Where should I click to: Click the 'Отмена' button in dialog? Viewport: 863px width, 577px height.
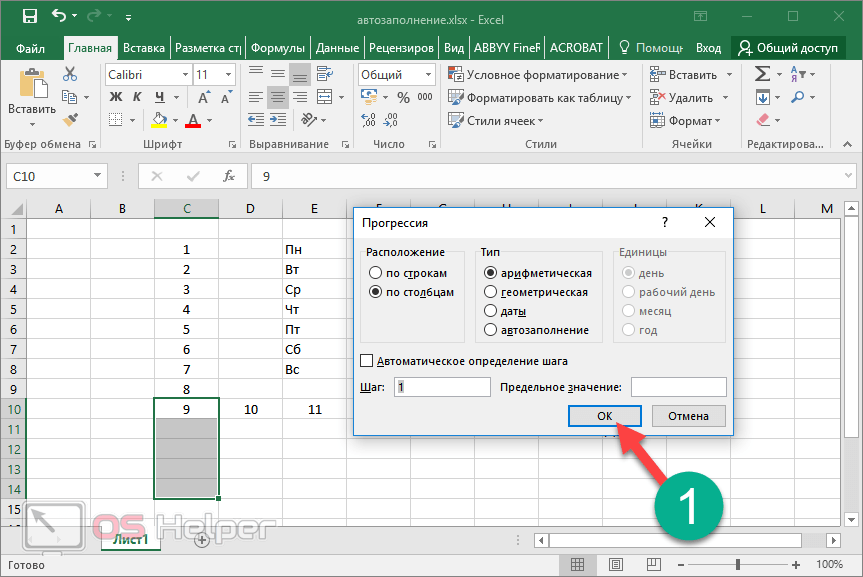(x=688, y=416)
